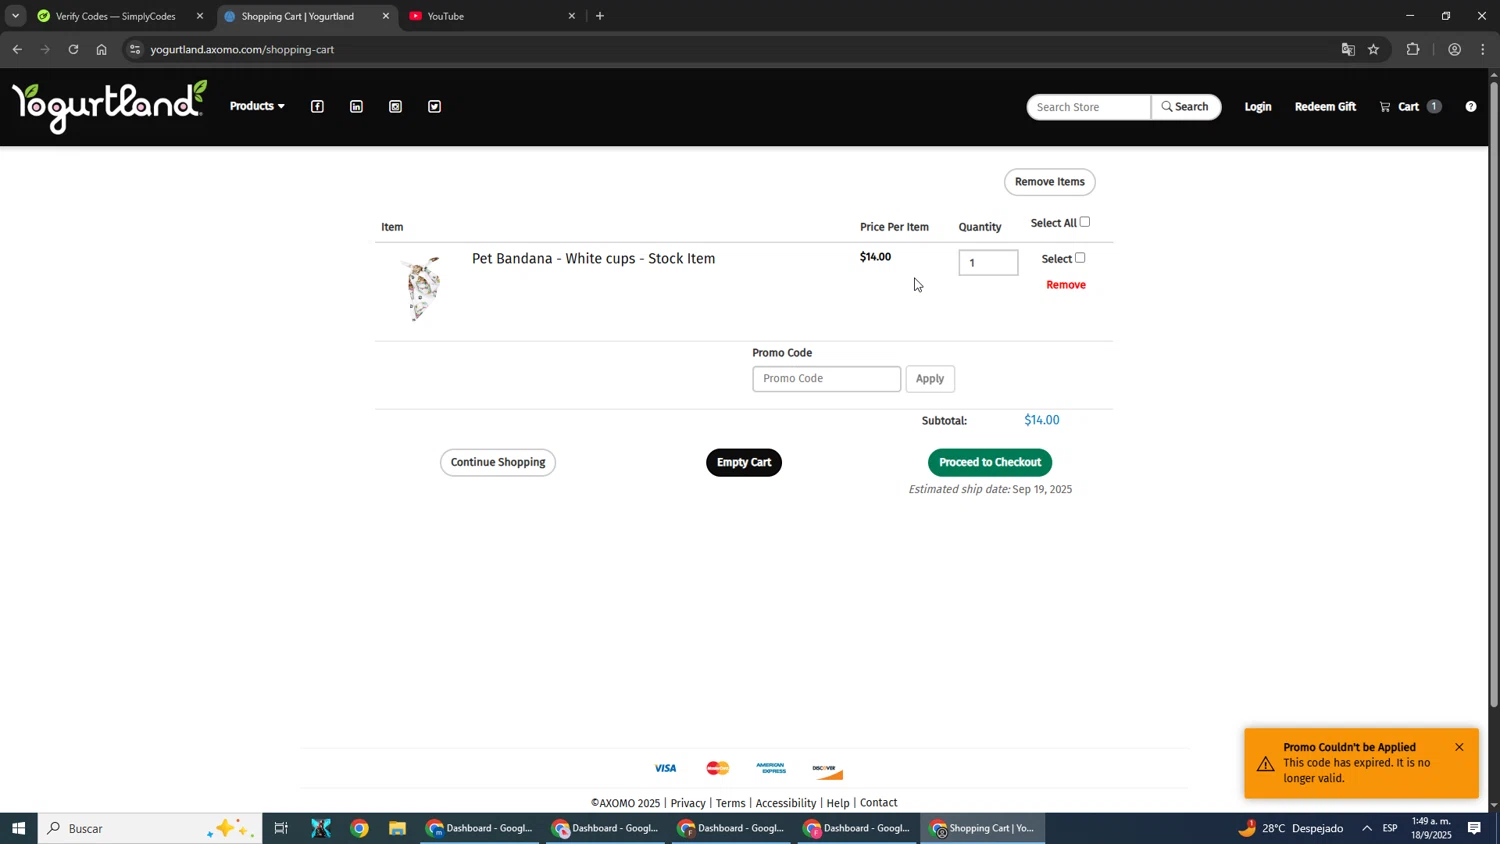Switch ESP keyboard language indicator
The image size is (1500, 844).
click(1390, 828)
